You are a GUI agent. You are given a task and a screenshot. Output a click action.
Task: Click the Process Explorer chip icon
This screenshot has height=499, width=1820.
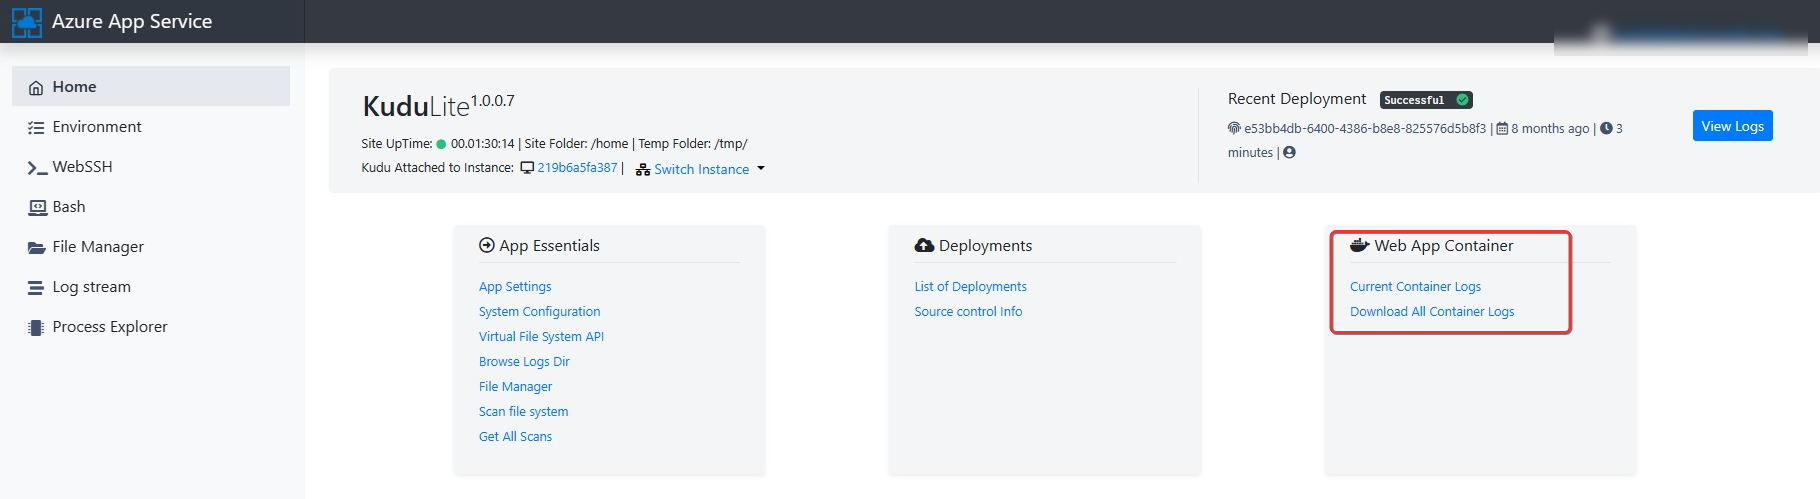coord(36,327)
